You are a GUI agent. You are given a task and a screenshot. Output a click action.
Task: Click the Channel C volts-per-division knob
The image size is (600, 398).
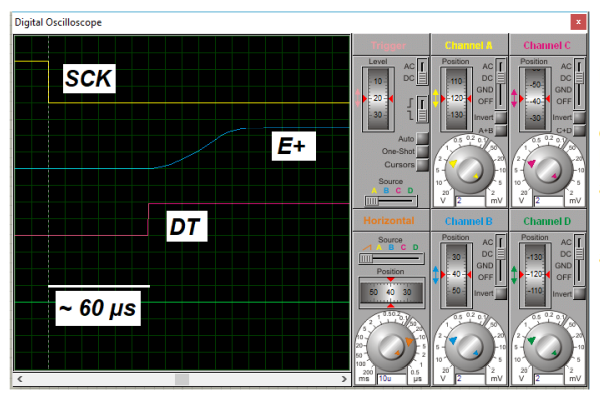point(548,170)
